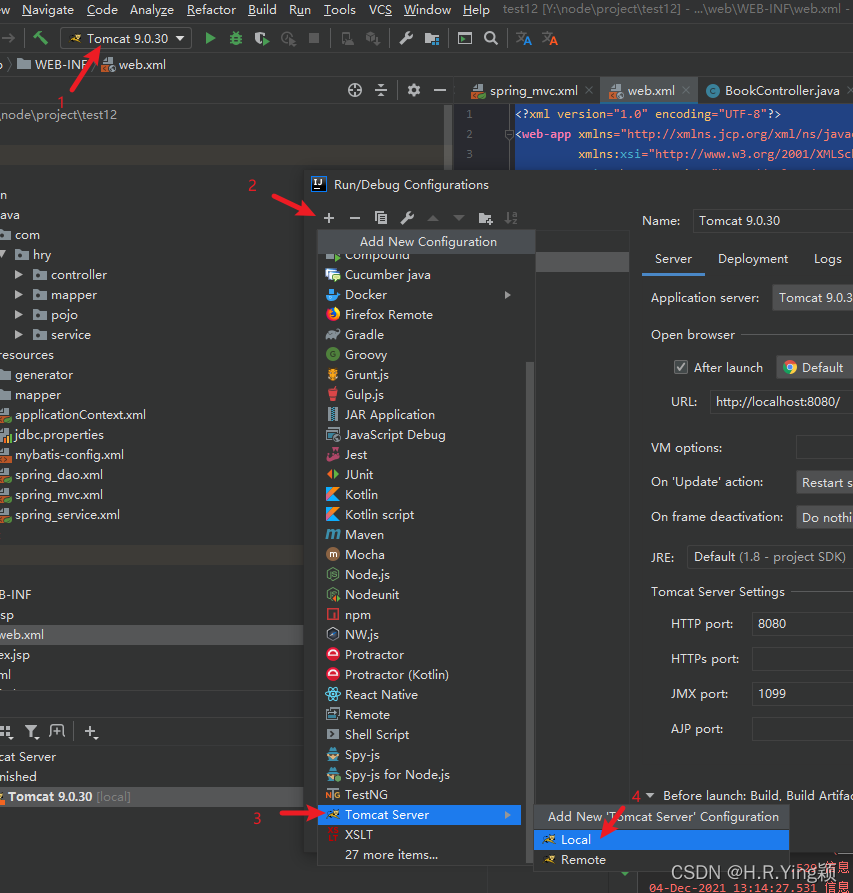This screenshot has width=853, height=893.
Task: Open Project Structure folder icon
Action: tap(432, 38)
